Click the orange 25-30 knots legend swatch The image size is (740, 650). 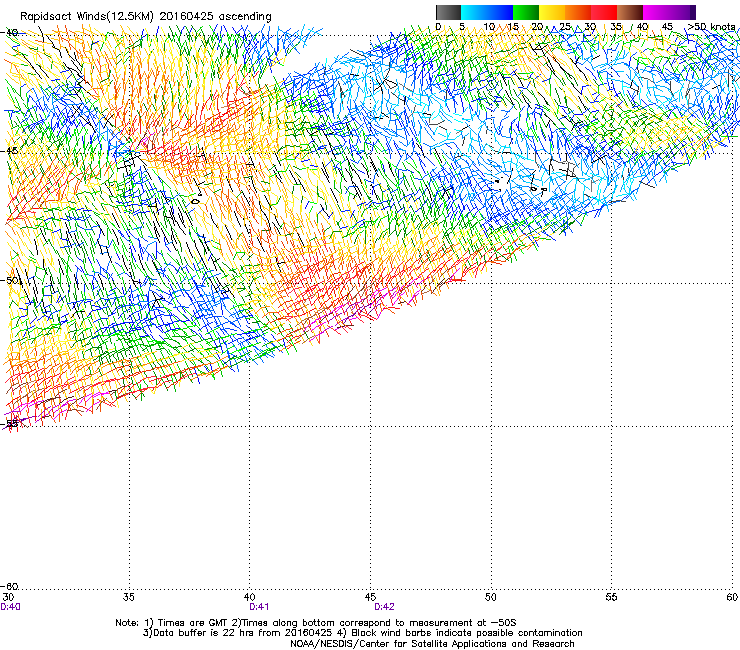[x=578, y=12]
